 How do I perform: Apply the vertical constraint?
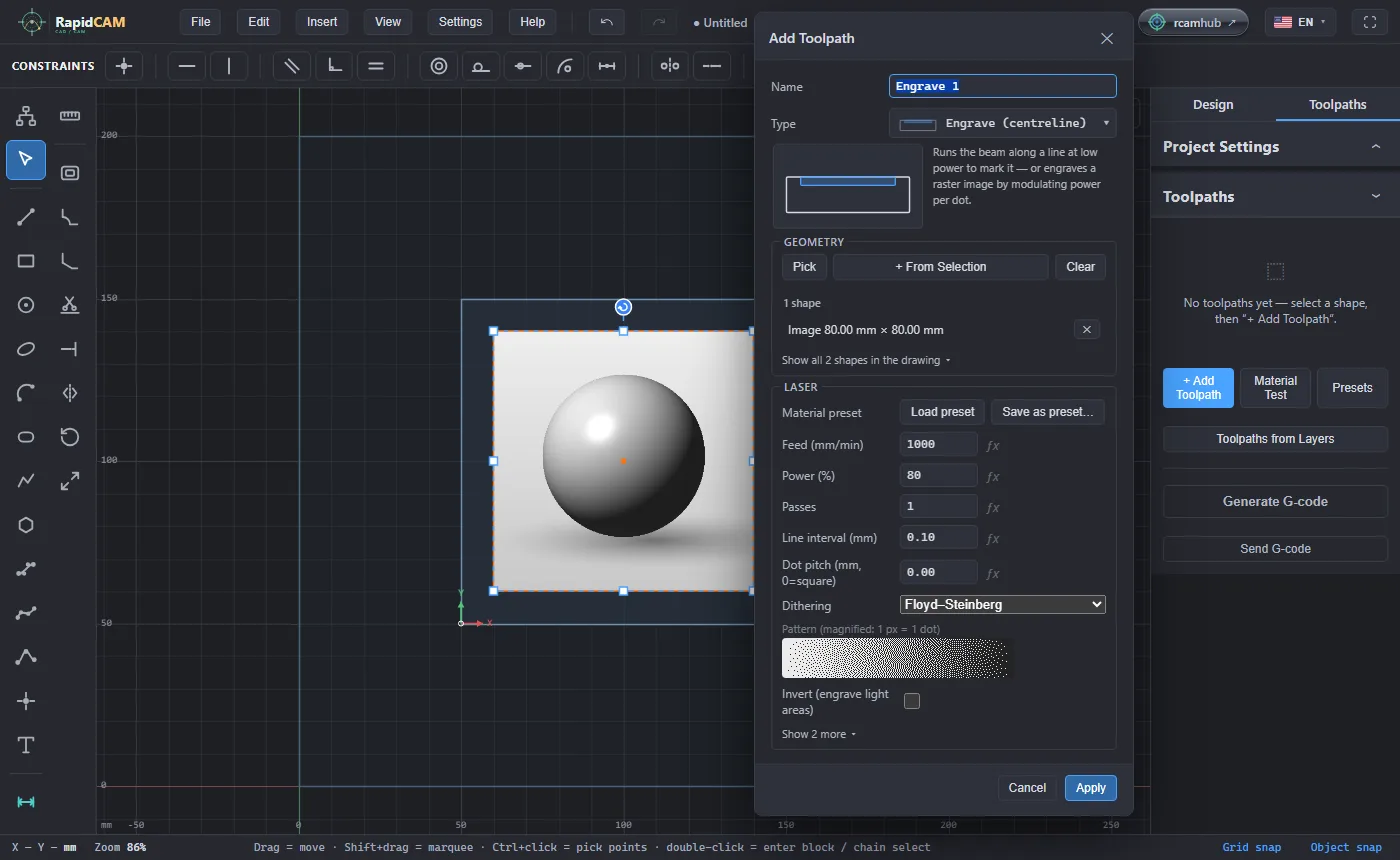[229, 66]
